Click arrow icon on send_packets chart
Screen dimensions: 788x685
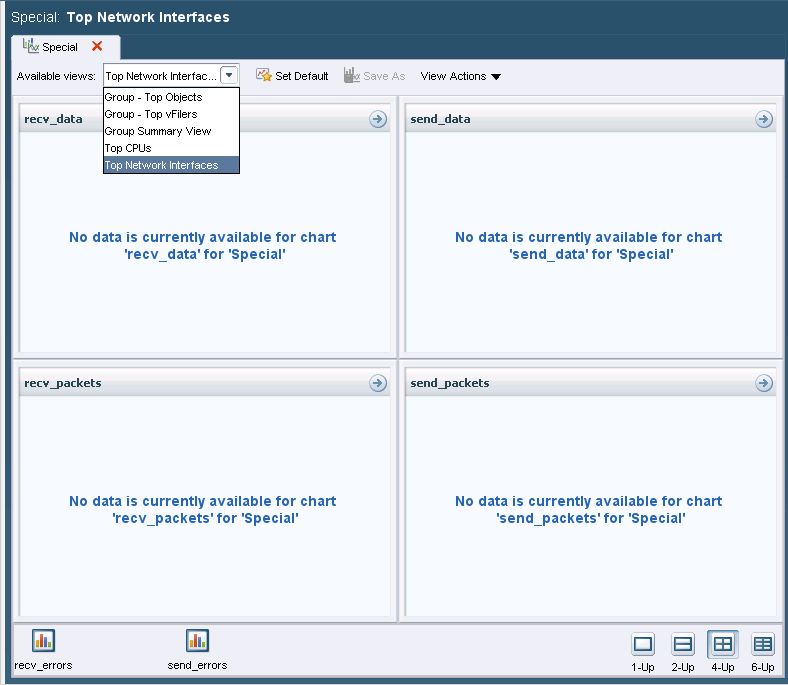(764, 383)
